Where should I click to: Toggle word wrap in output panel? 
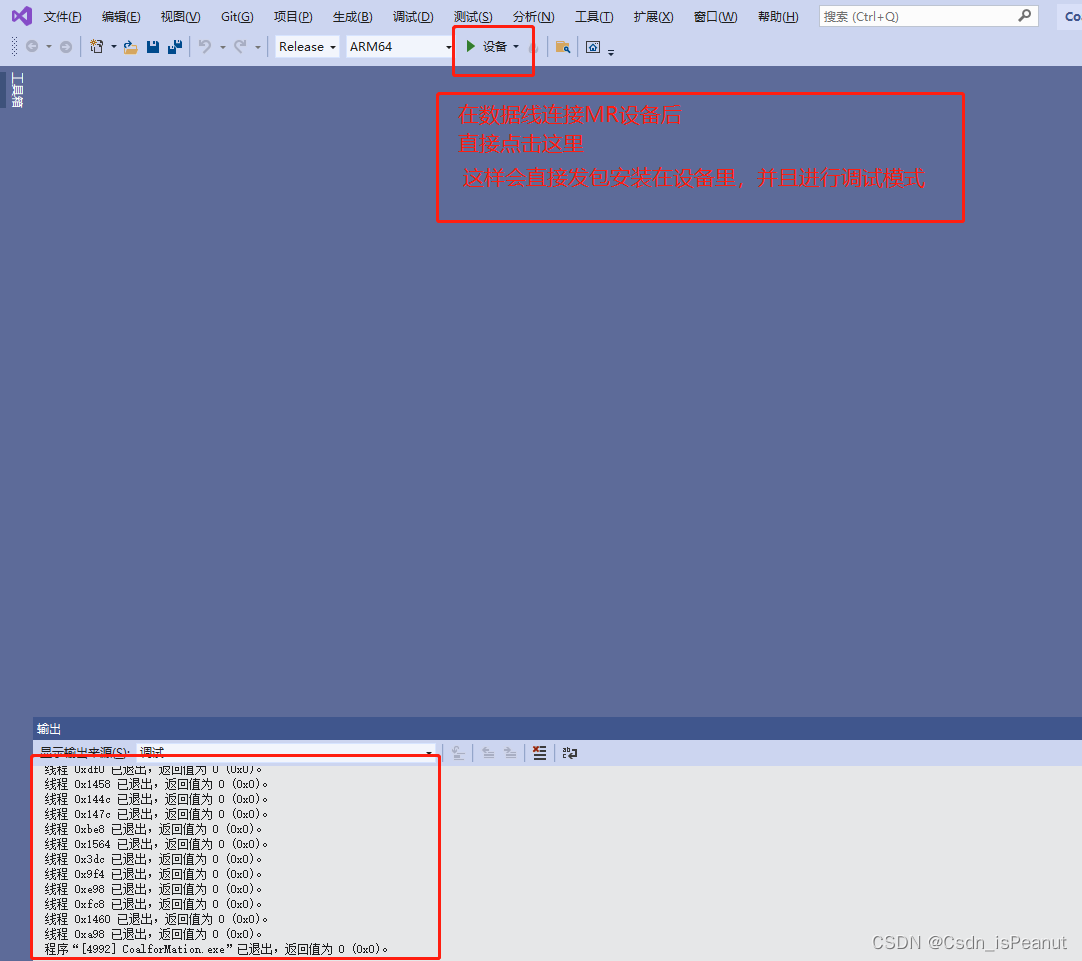569,753
